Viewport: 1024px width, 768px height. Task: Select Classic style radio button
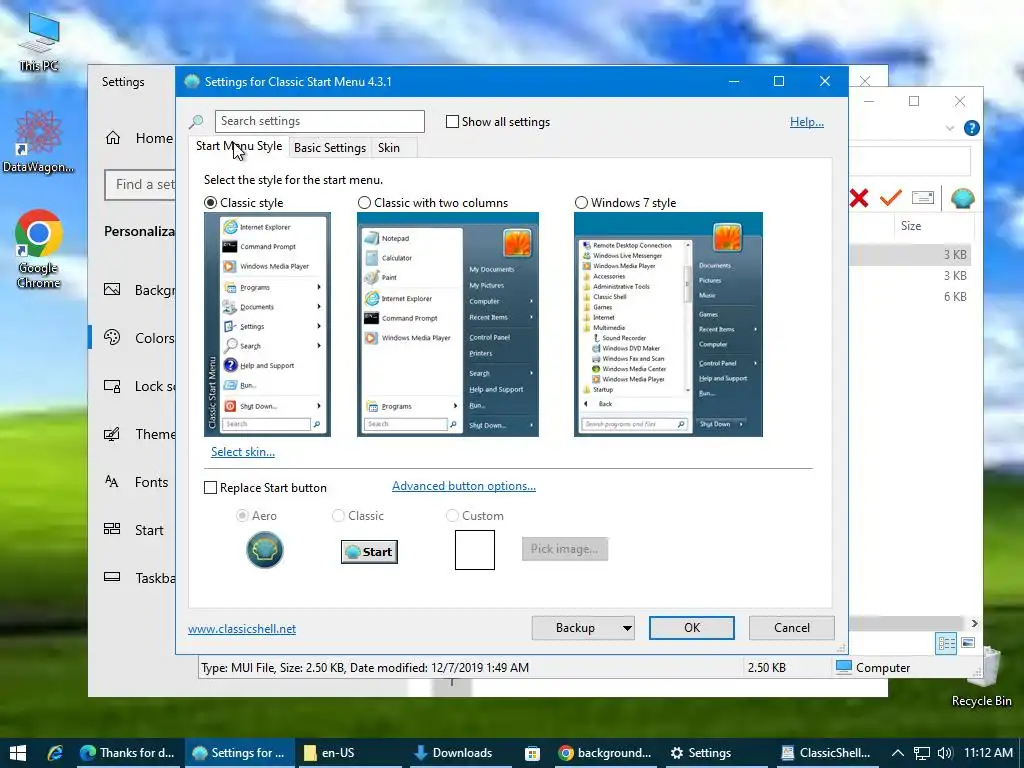coord(210,202)
